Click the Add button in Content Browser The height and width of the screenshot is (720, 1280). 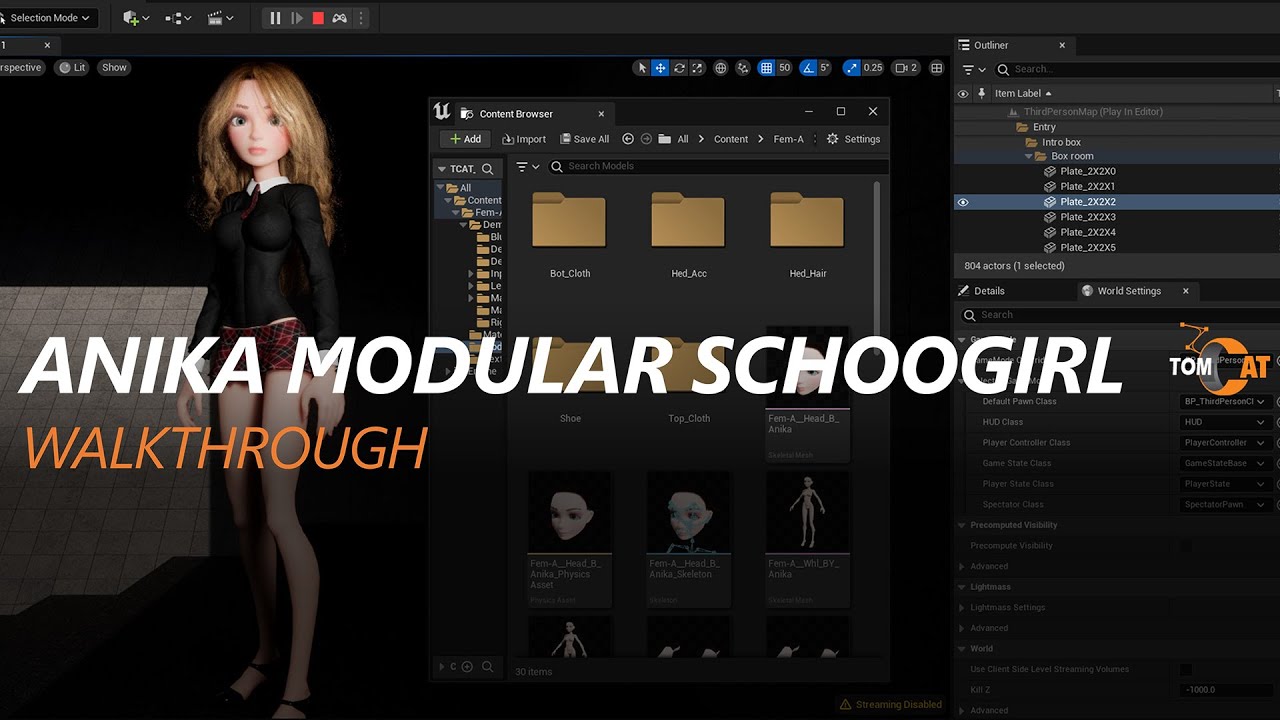click(466, 139)
